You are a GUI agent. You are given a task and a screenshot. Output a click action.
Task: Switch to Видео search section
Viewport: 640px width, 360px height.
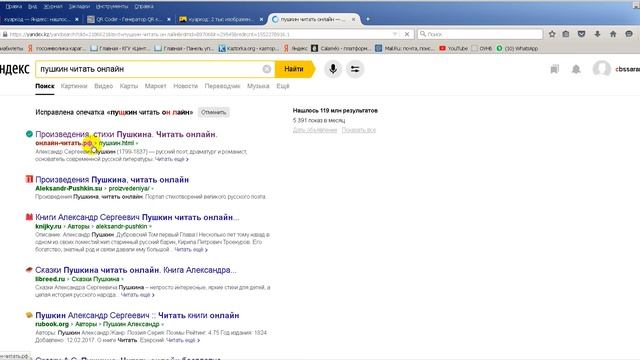click(104, 86)
